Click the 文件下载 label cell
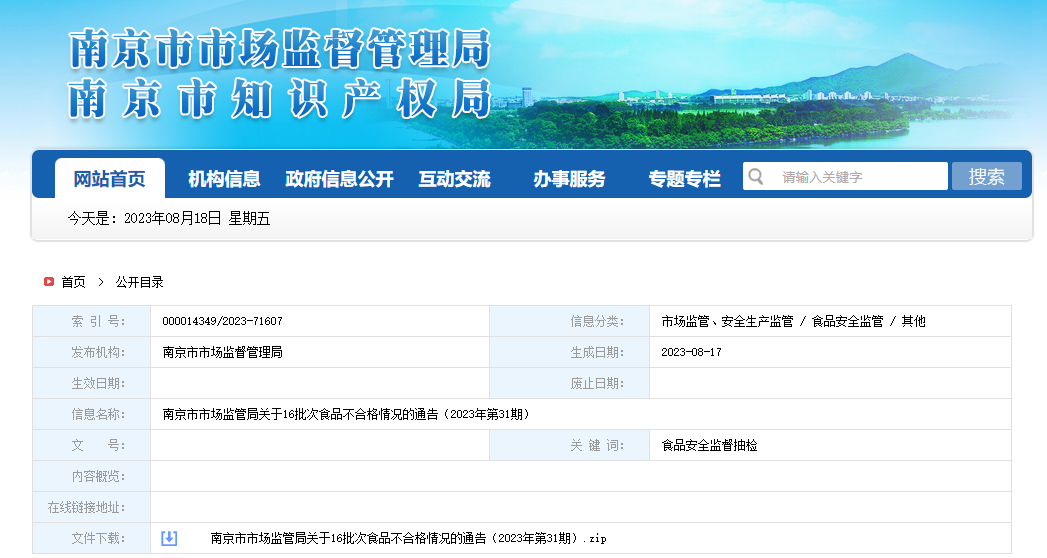1047x558 pixels. pyautogui.click(x=91, y=539)
